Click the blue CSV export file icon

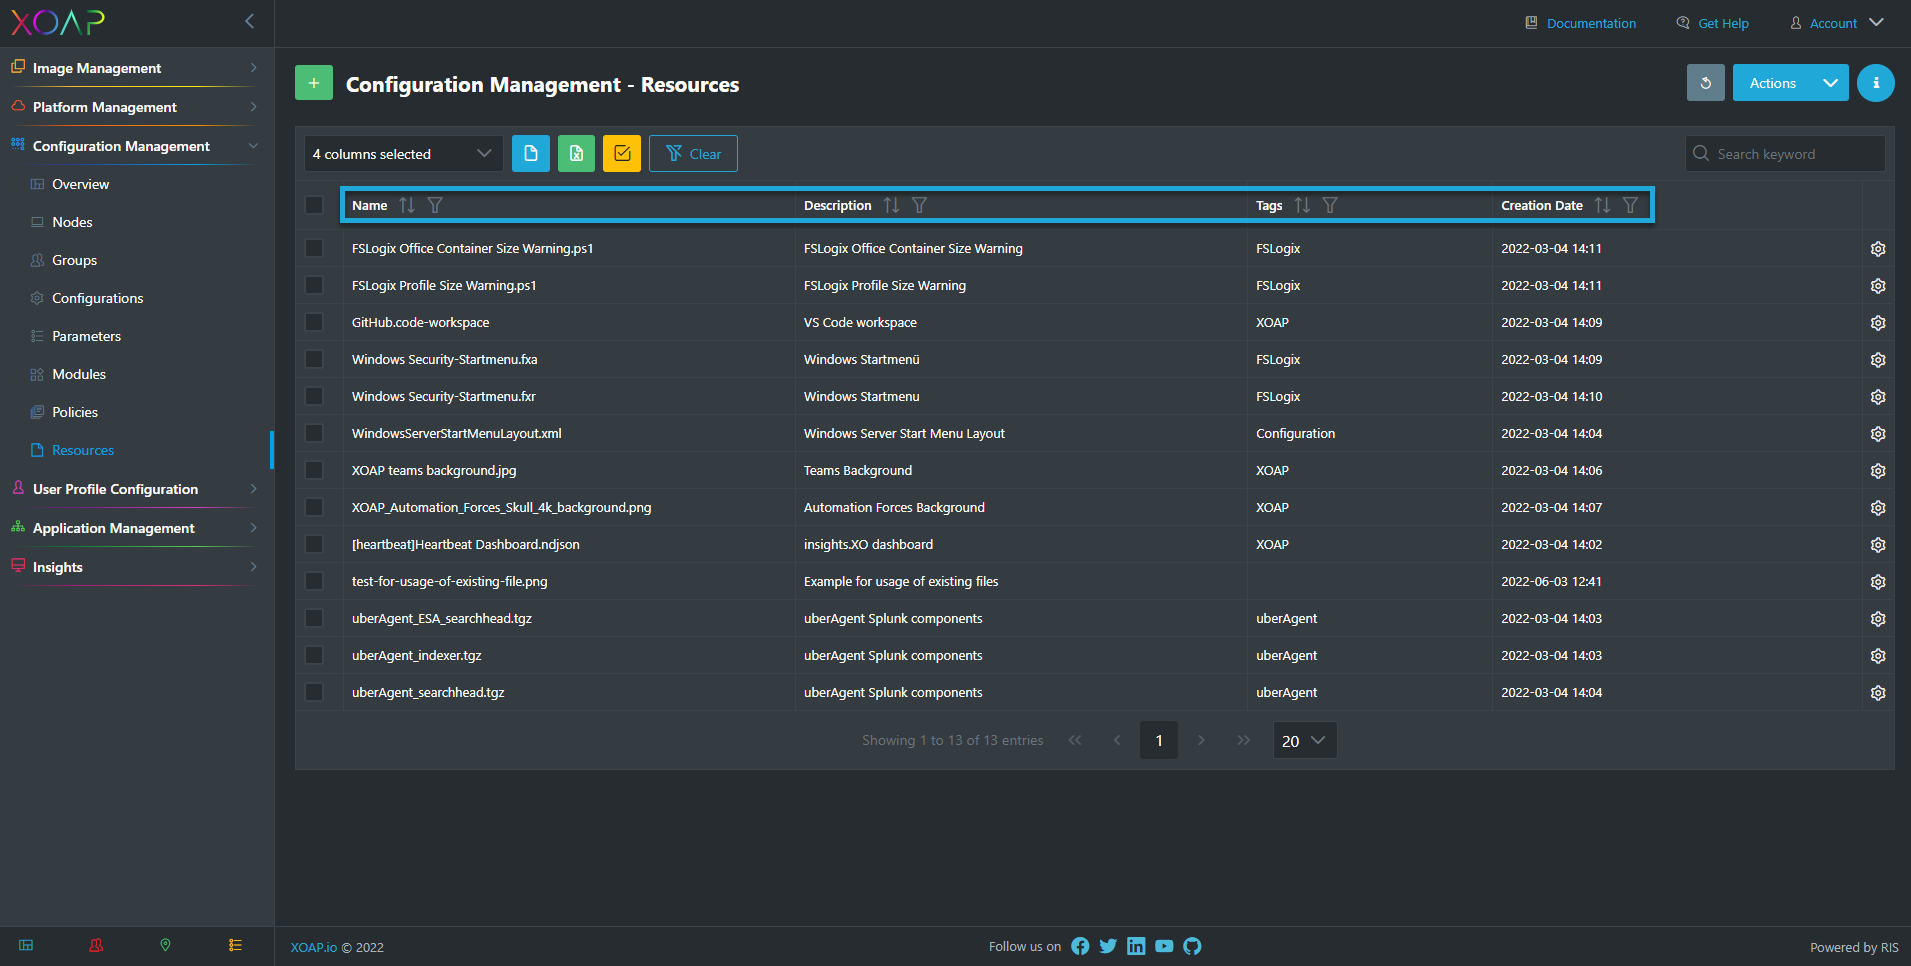tap(531, 153)
